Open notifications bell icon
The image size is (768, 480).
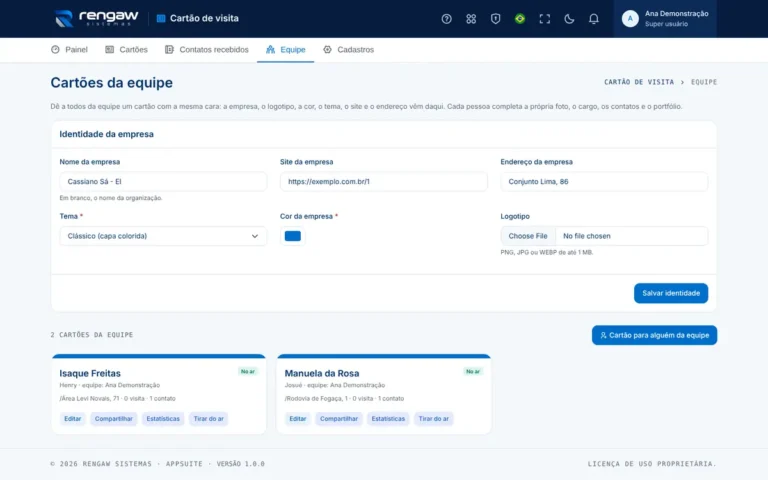593,19
